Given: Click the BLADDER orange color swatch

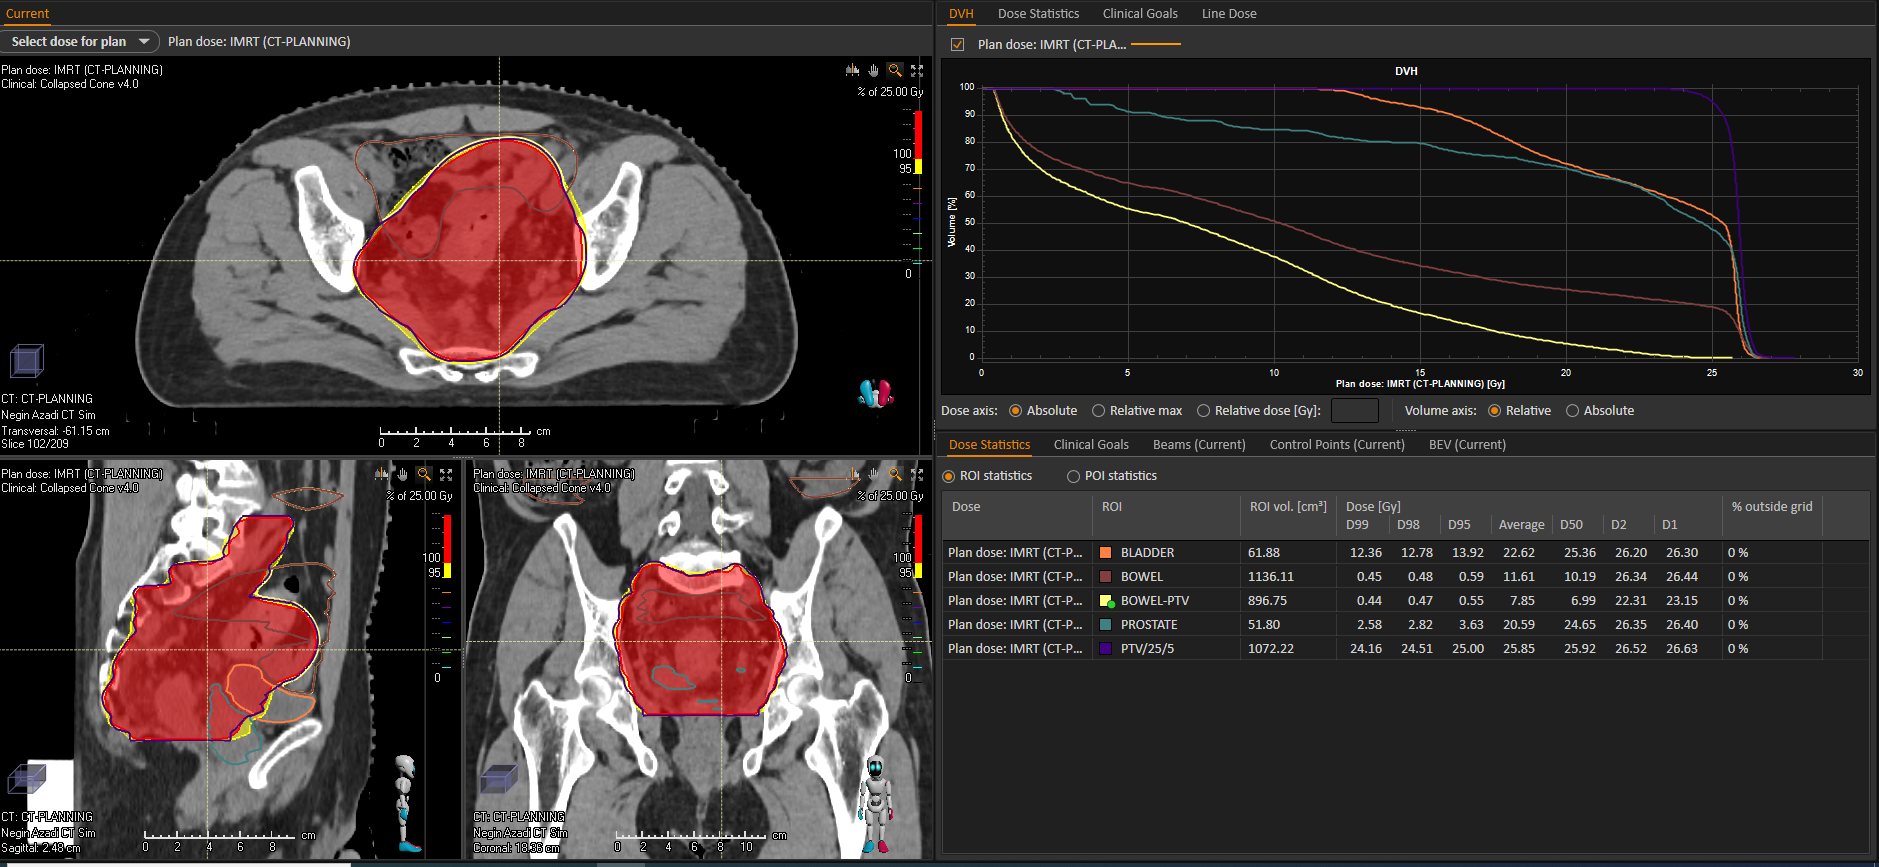Looking at the screenshot, I should pyautogui.click(x=1106, y=553).
